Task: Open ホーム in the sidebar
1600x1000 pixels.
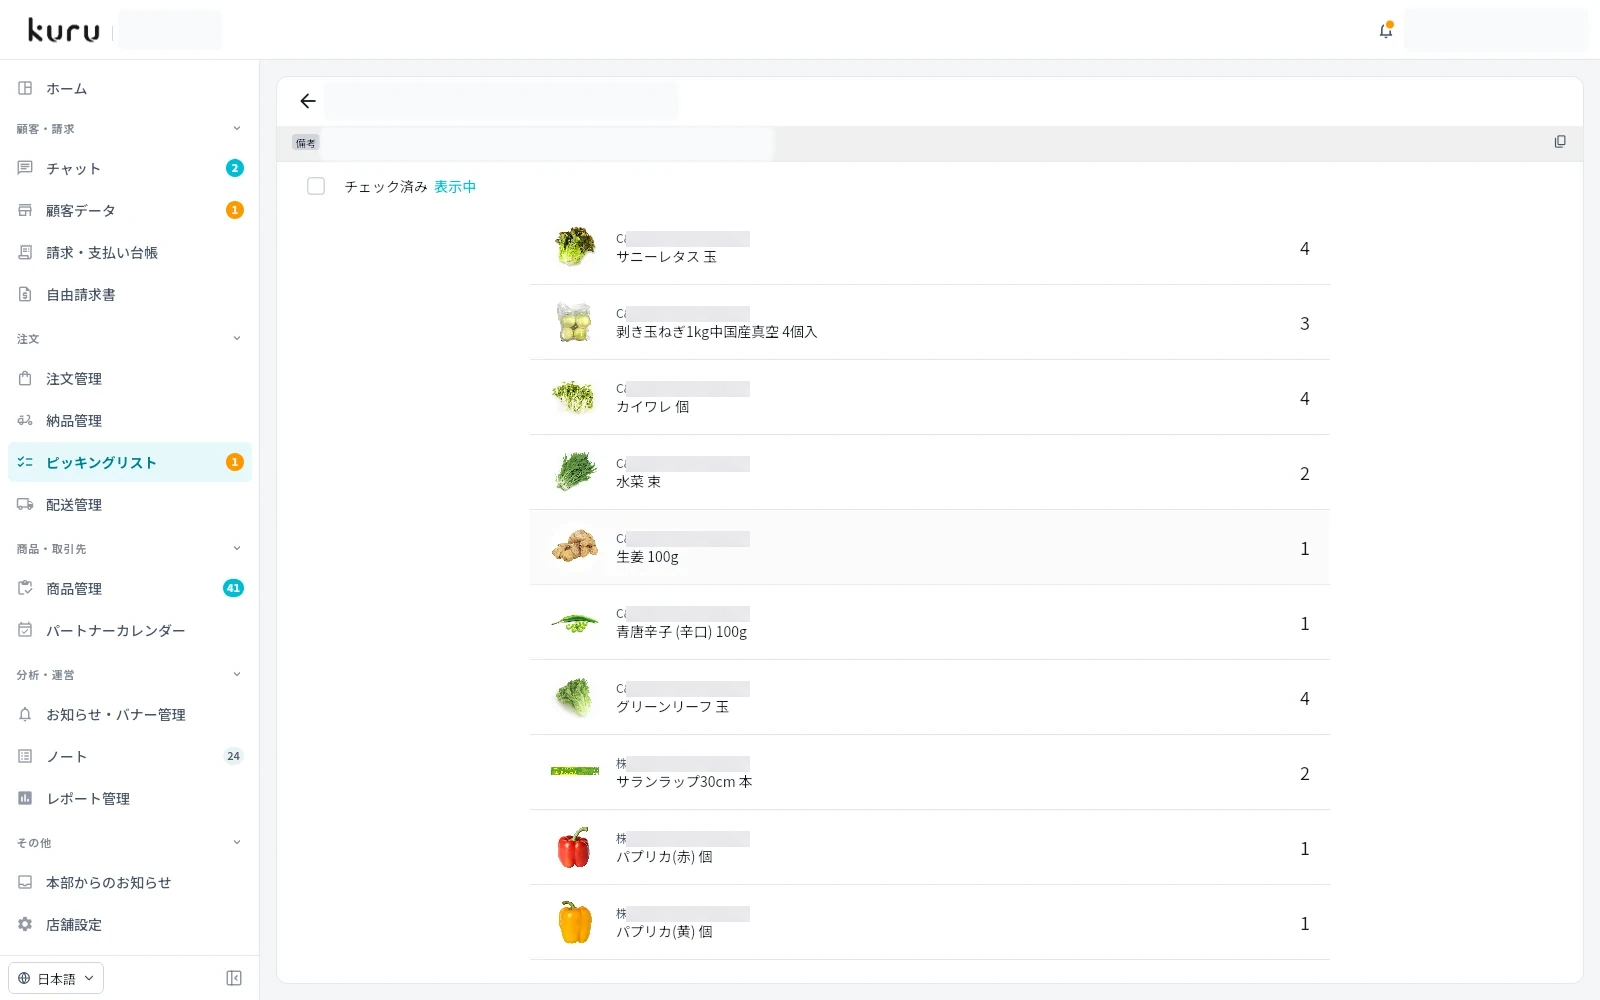Action: pyautogui.click(x=130, y=88)
